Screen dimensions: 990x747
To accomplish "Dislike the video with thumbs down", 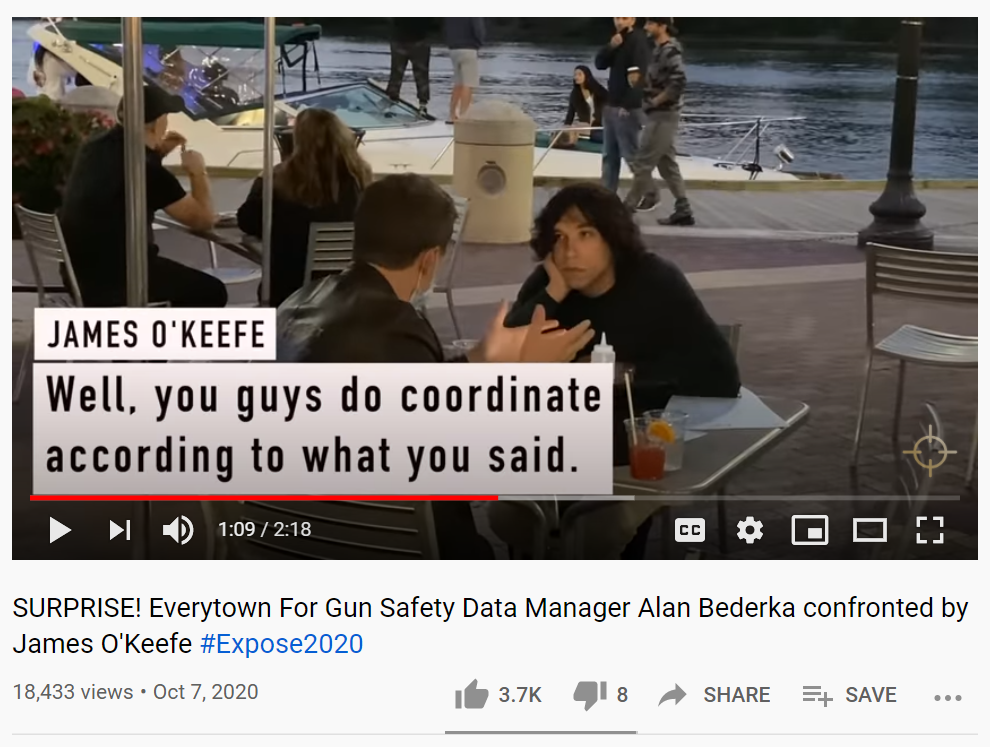I will (589, 695).
